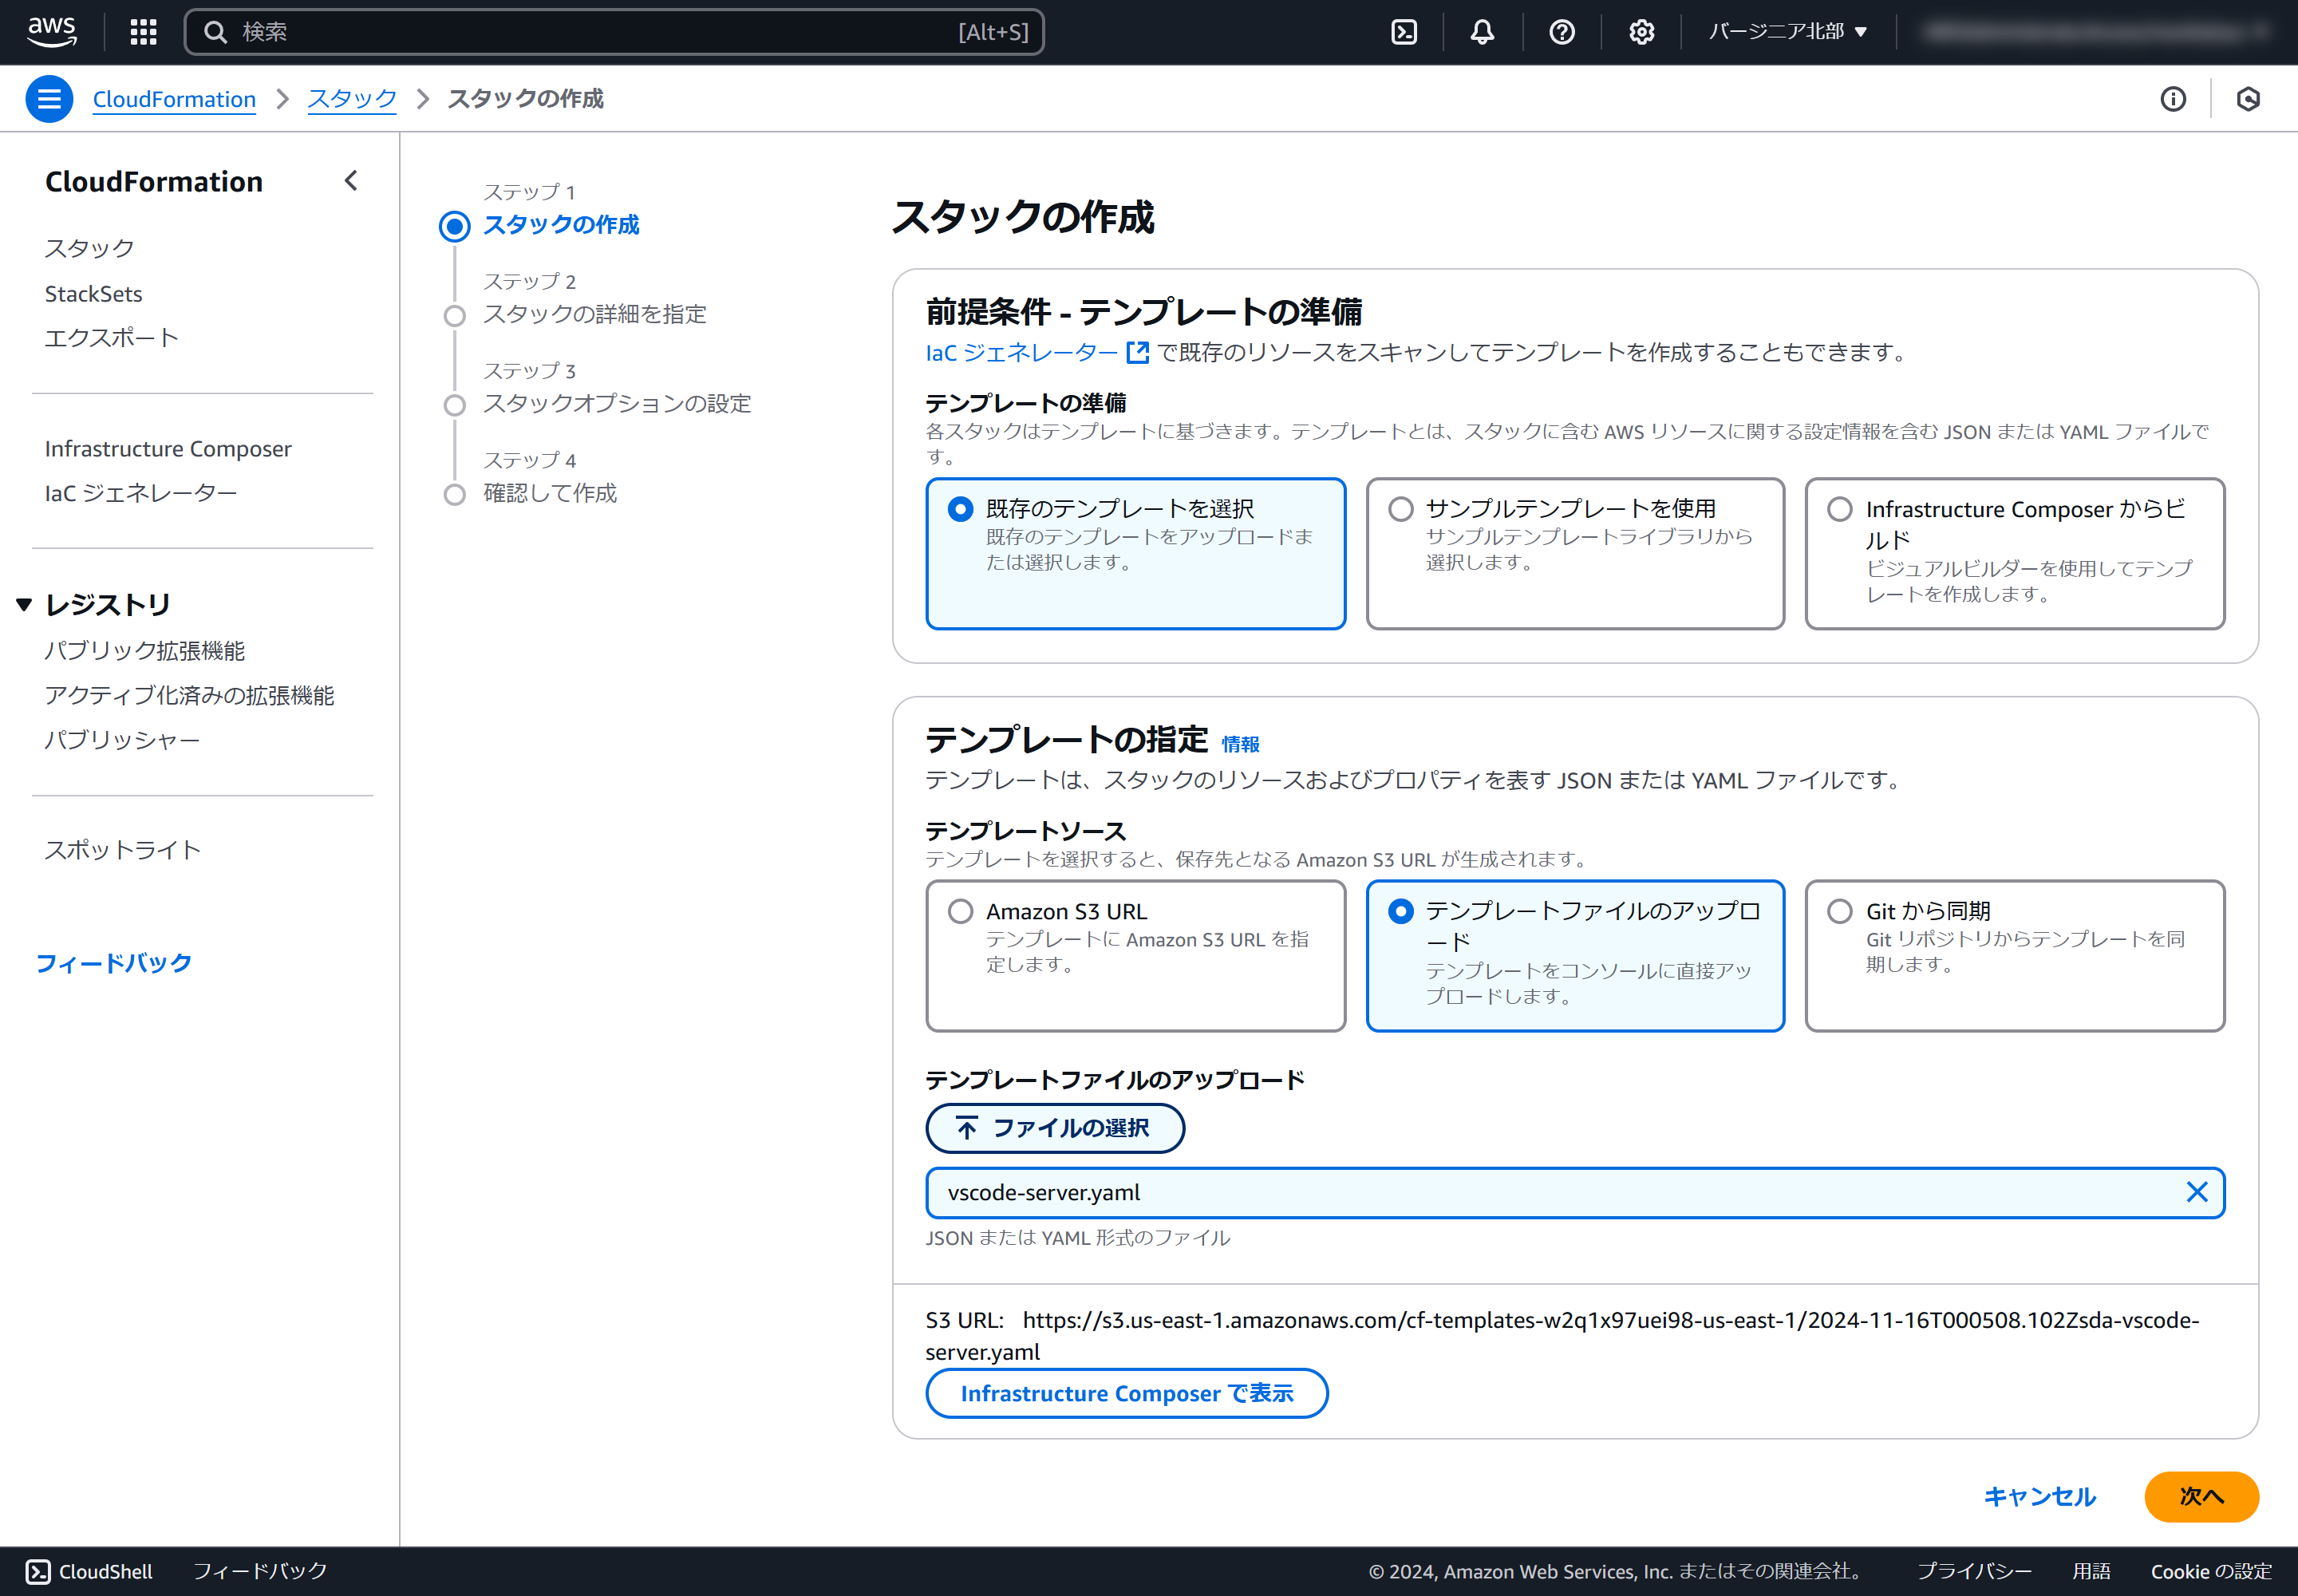2298x1596 pixels.
Task: Toggle the blue hamburger navigation button
Action: point(49,99)
